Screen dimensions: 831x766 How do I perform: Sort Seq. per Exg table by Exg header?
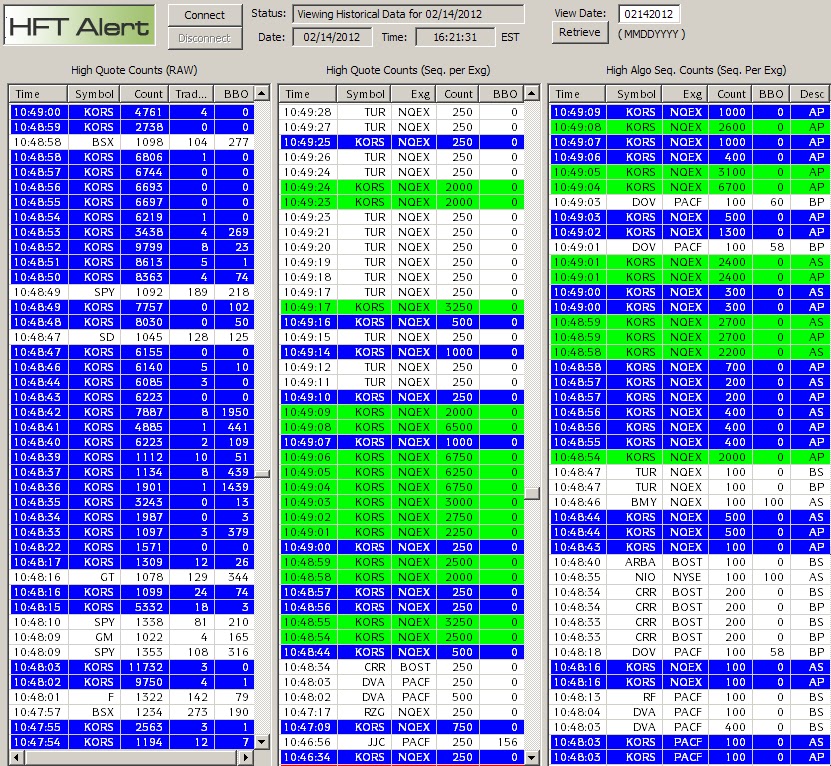coord(414,94)
